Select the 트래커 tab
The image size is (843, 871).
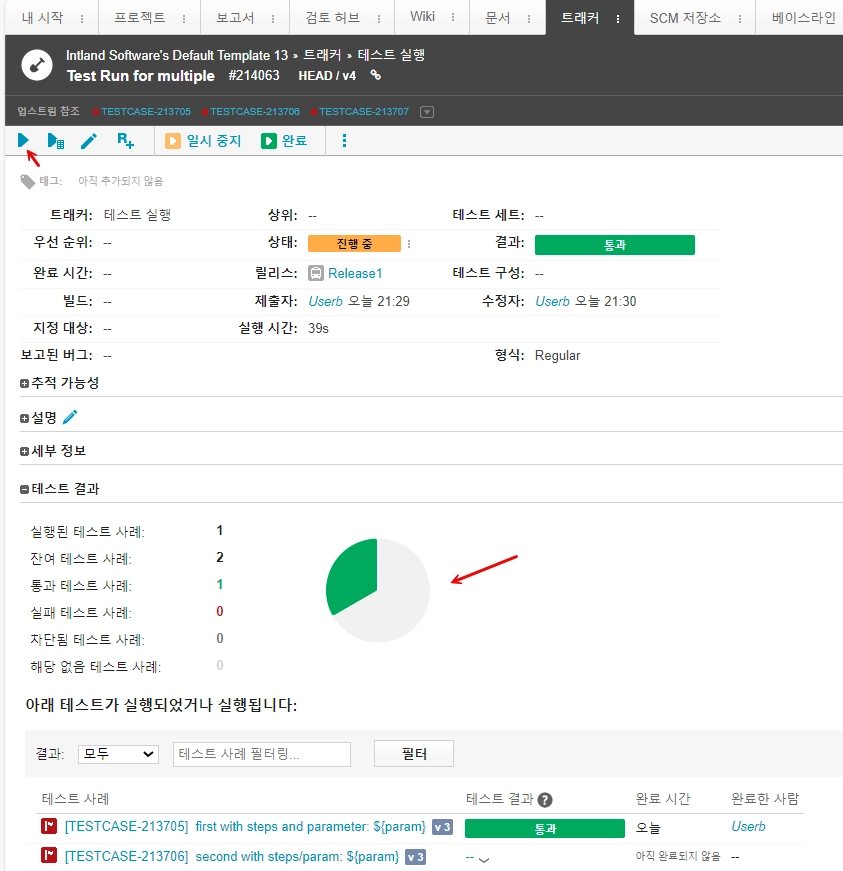(580, 18)
